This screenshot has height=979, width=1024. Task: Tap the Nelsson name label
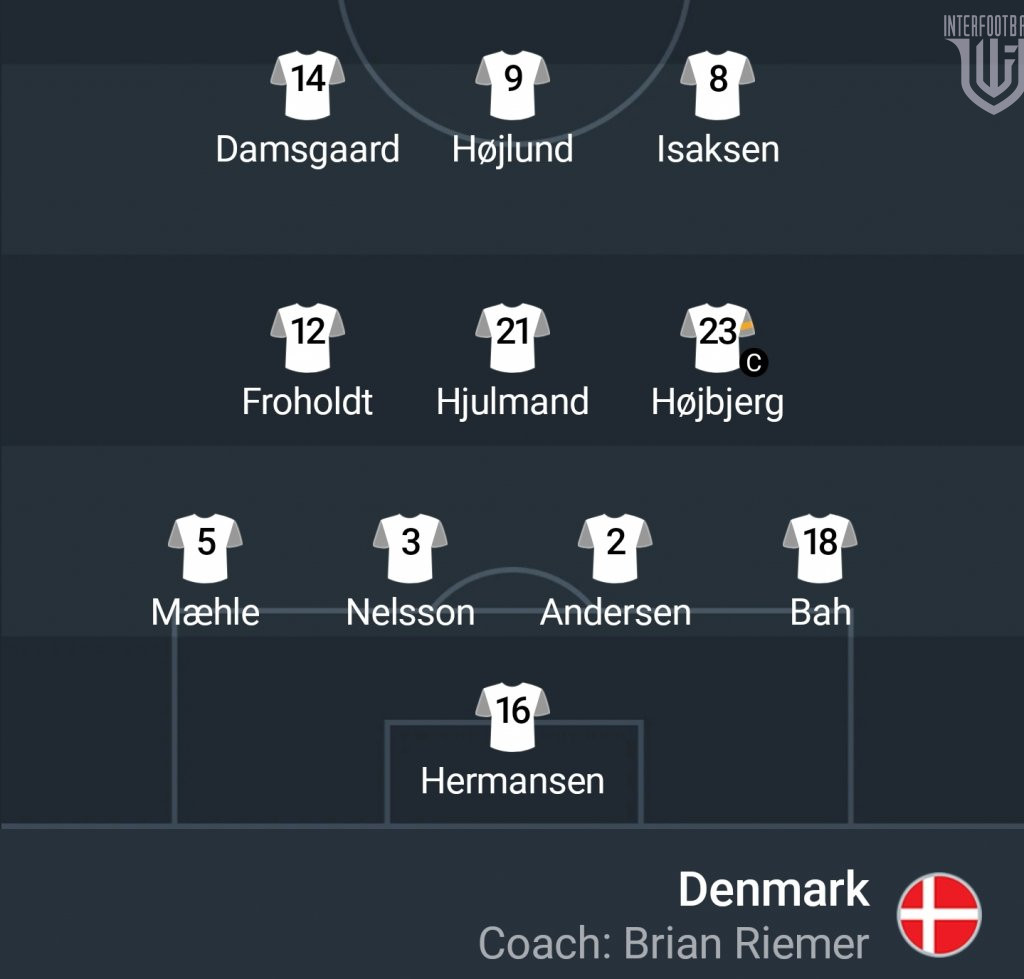tap(410, 613)
